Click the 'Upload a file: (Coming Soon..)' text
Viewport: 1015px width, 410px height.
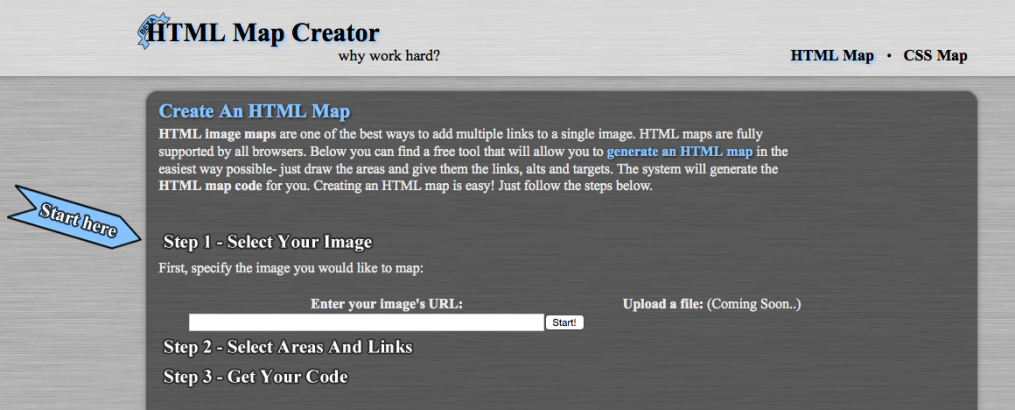(712, 304)
